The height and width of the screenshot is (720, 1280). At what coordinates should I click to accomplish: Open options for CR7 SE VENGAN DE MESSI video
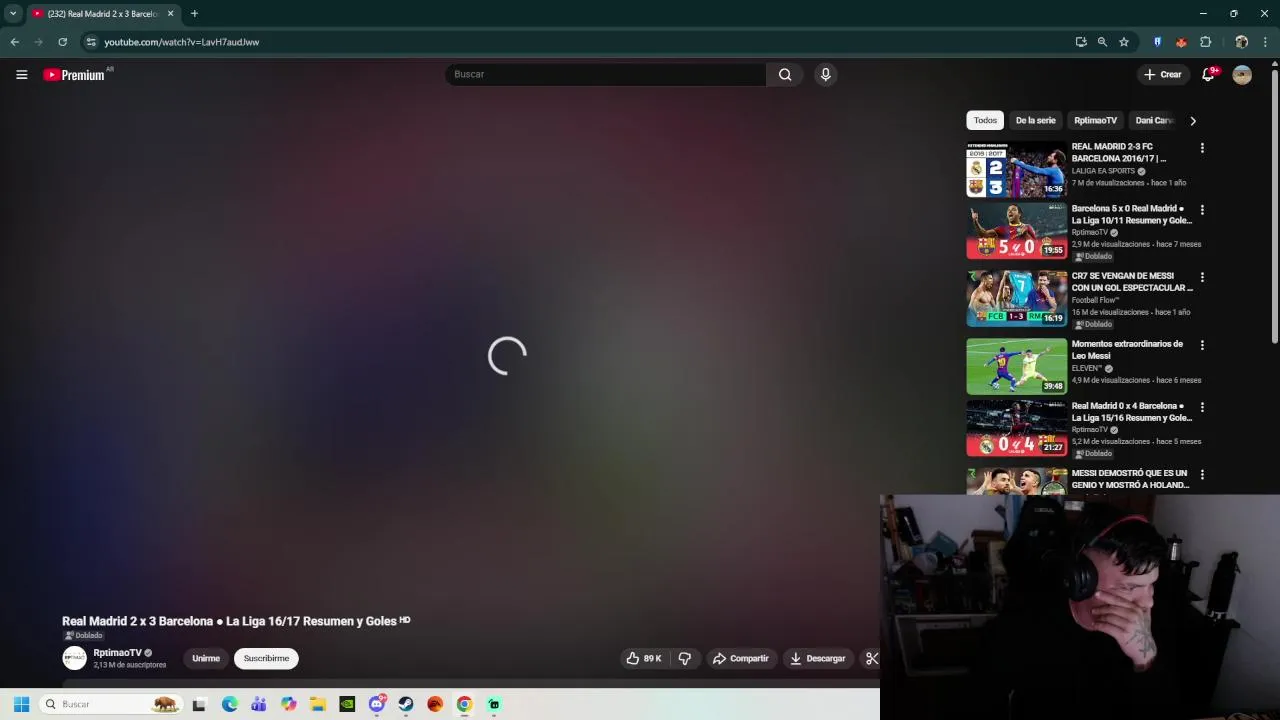click(x=1202, y=277)
